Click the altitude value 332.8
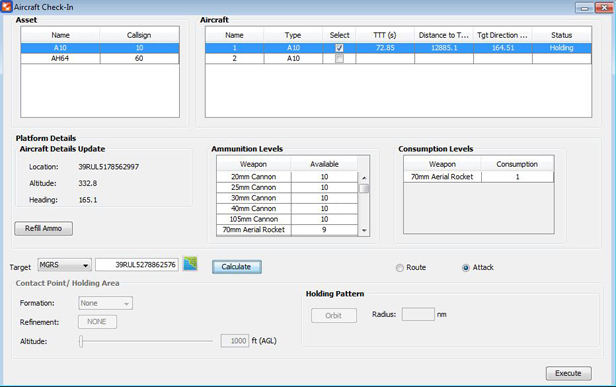 (88, 183)
